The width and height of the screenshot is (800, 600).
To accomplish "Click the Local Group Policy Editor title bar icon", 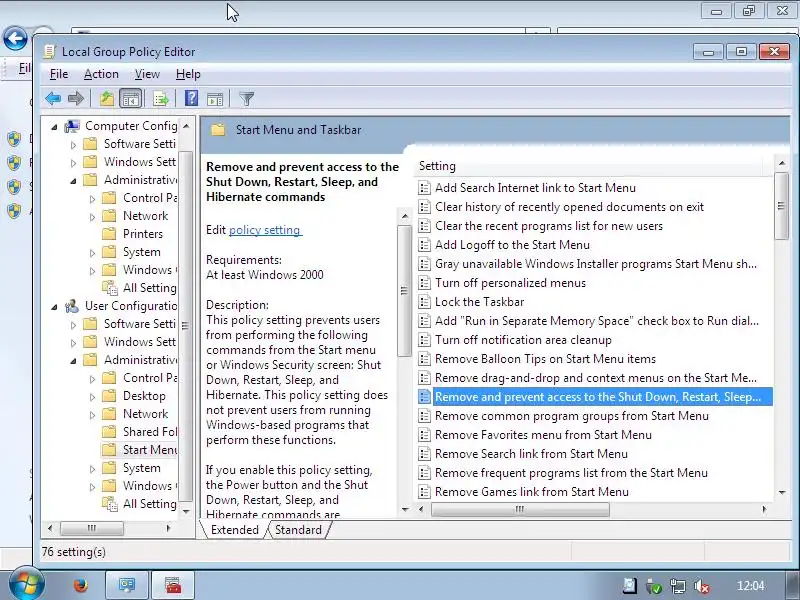I will point(49,52).
